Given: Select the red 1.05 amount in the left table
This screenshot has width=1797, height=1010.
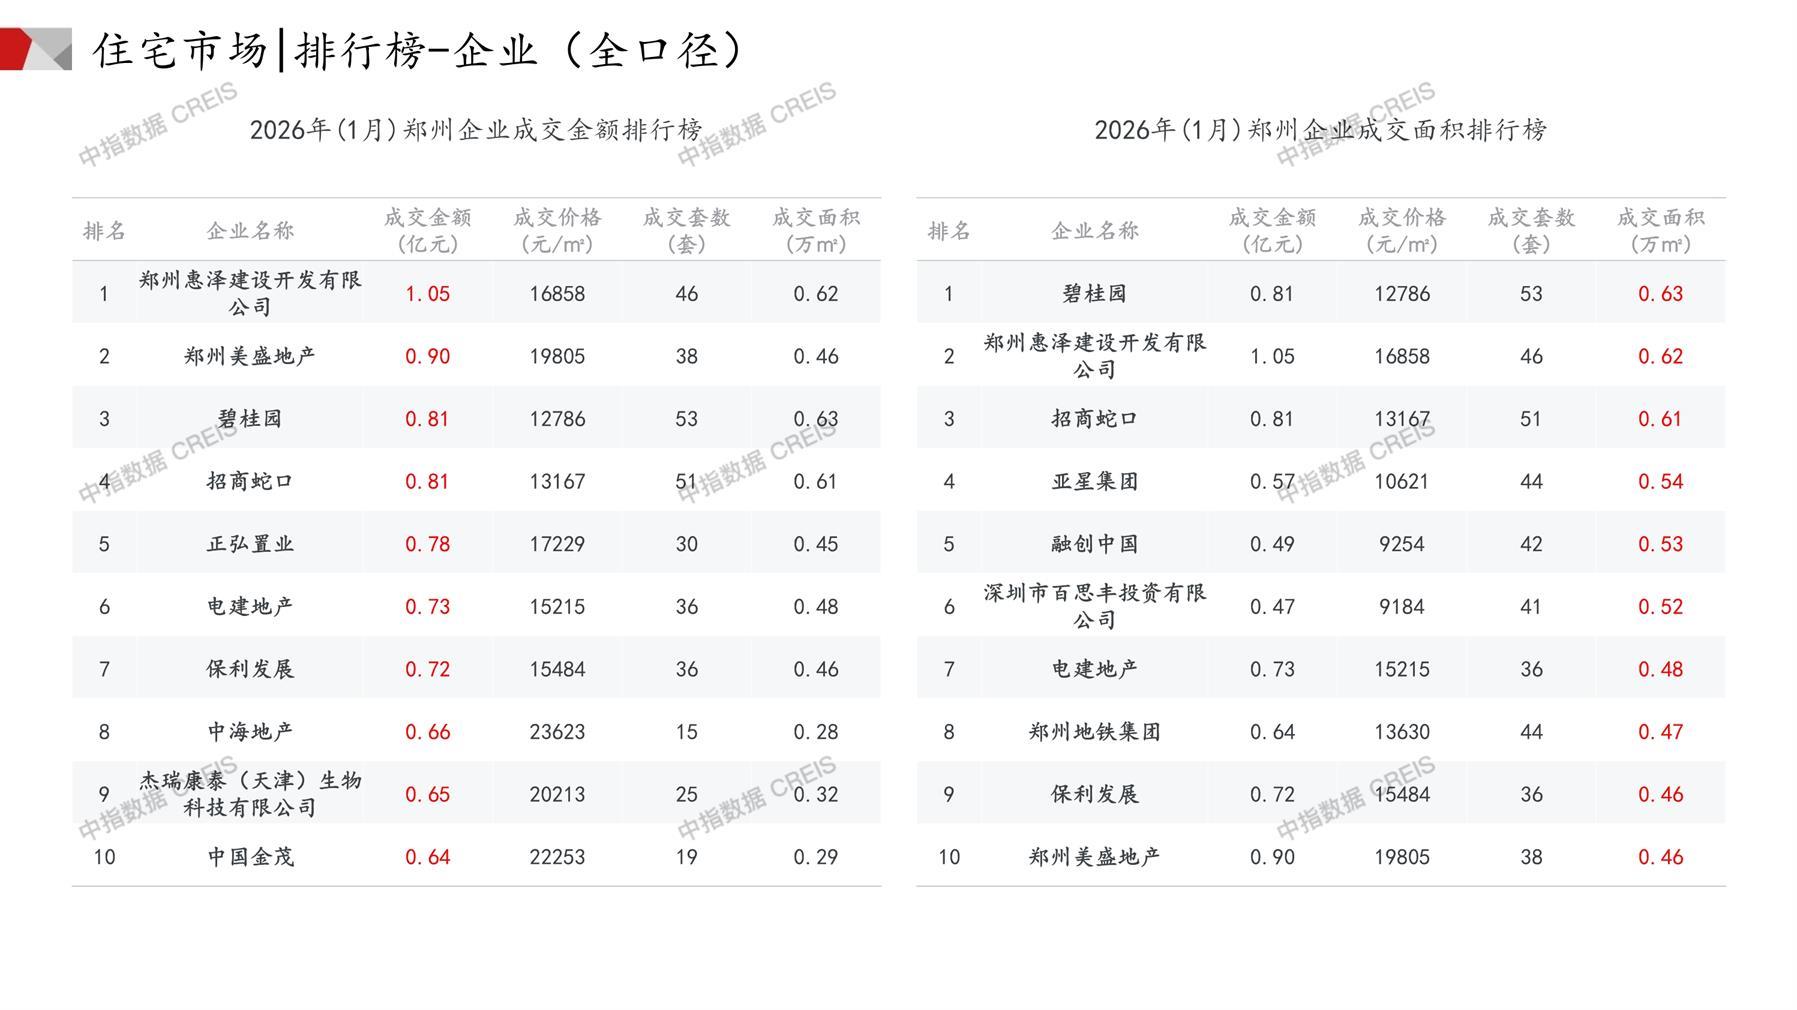Looking at the screenshot, I should tap(427, 294).
